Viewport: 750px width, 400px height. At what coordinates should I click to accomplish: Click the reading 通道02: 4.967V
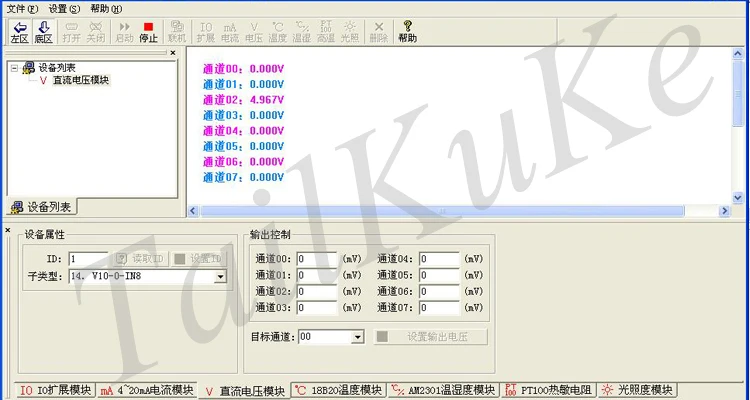tap(243, 100)
